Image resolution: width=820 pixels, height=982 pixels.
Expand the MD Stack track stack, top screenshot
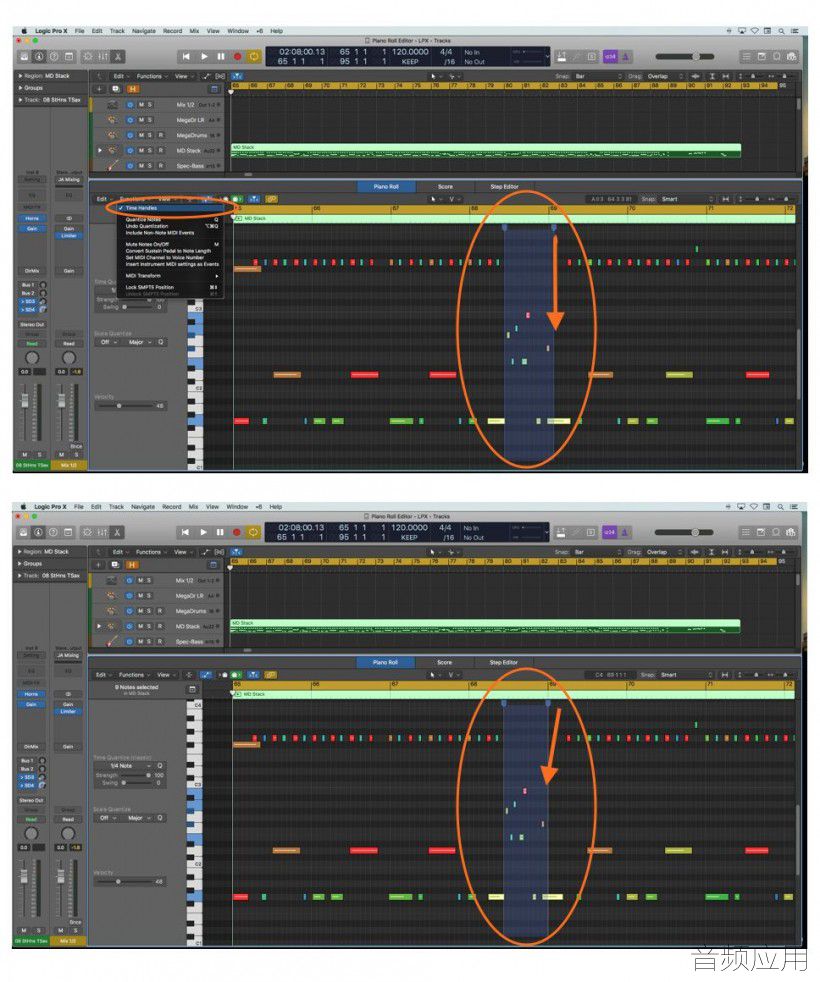(x=100, y=150)
